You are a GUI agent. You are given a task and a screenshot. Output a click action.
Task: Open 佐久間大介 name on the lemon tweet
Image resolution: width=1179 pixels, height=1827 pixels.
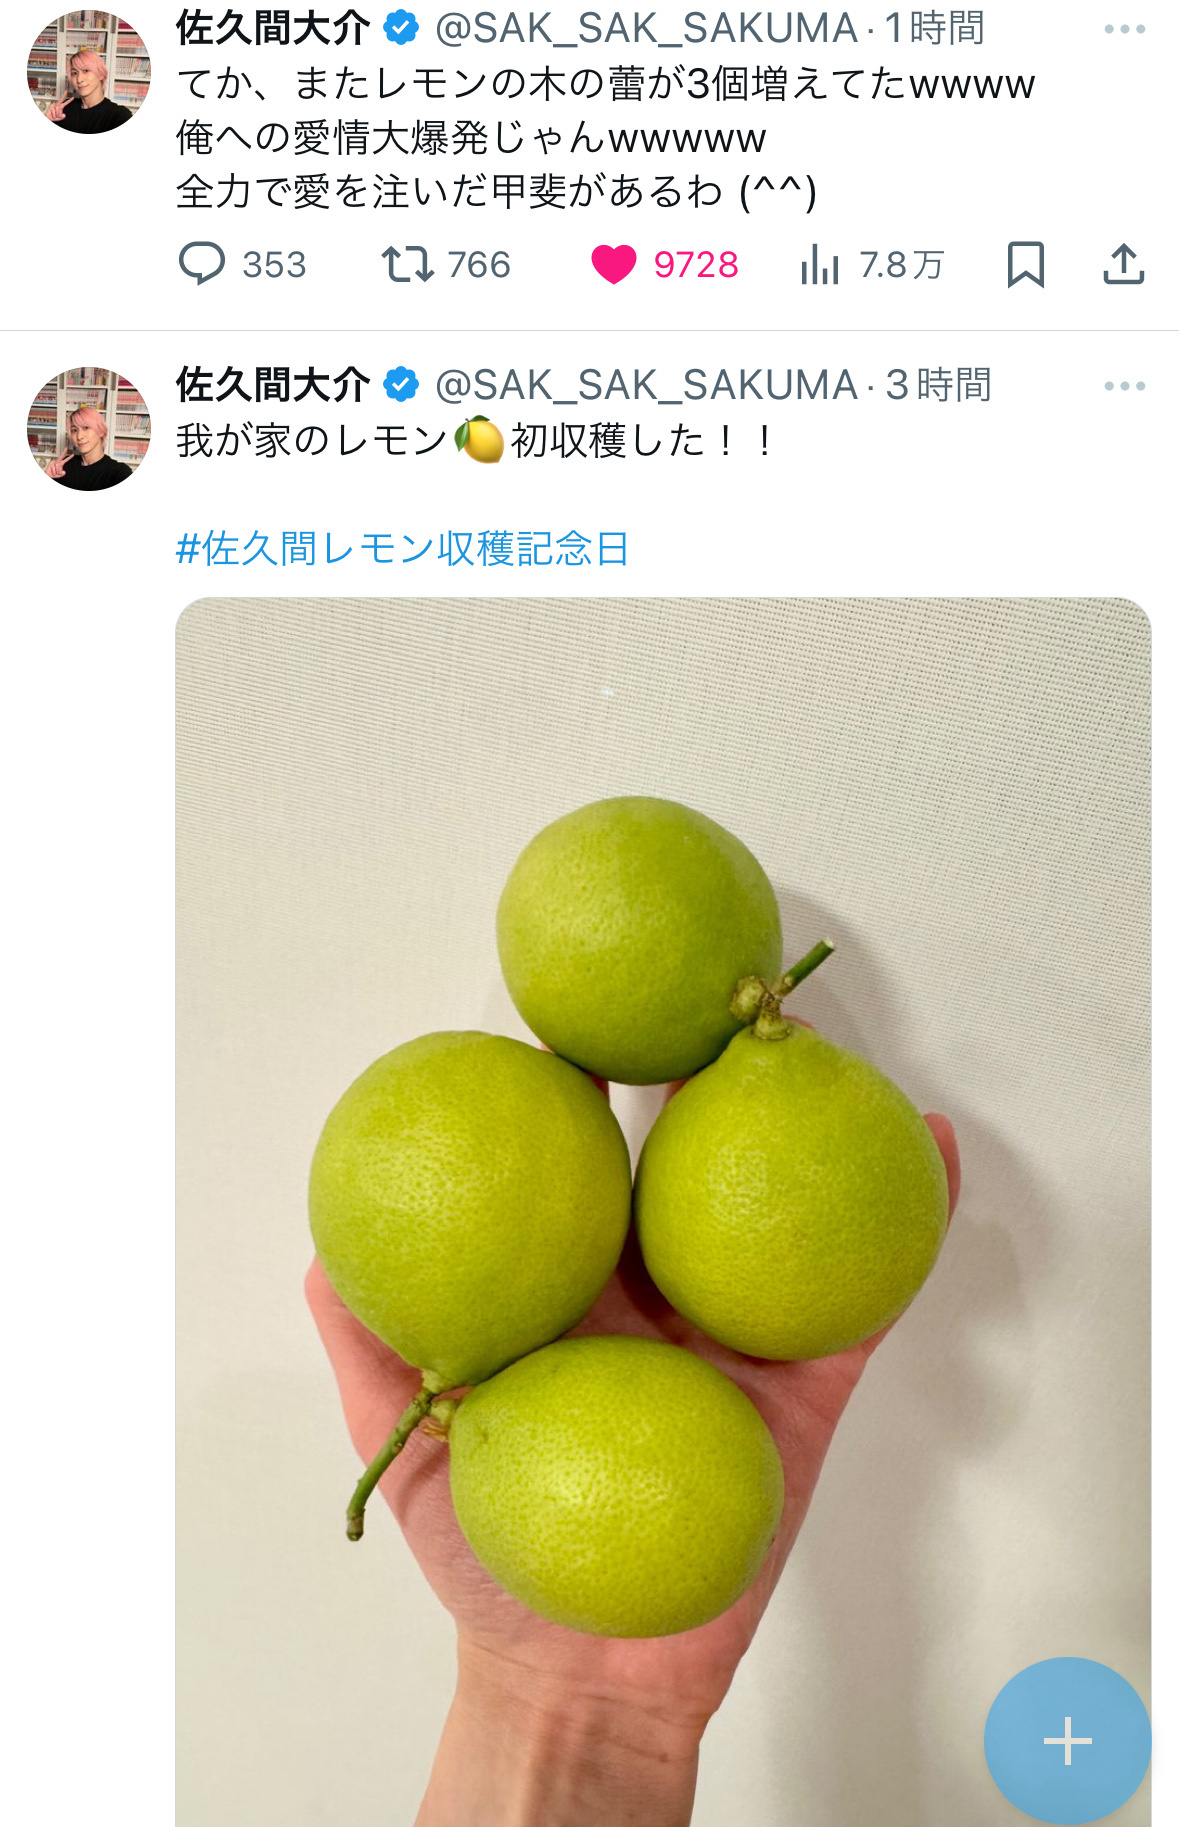point(273,385)
